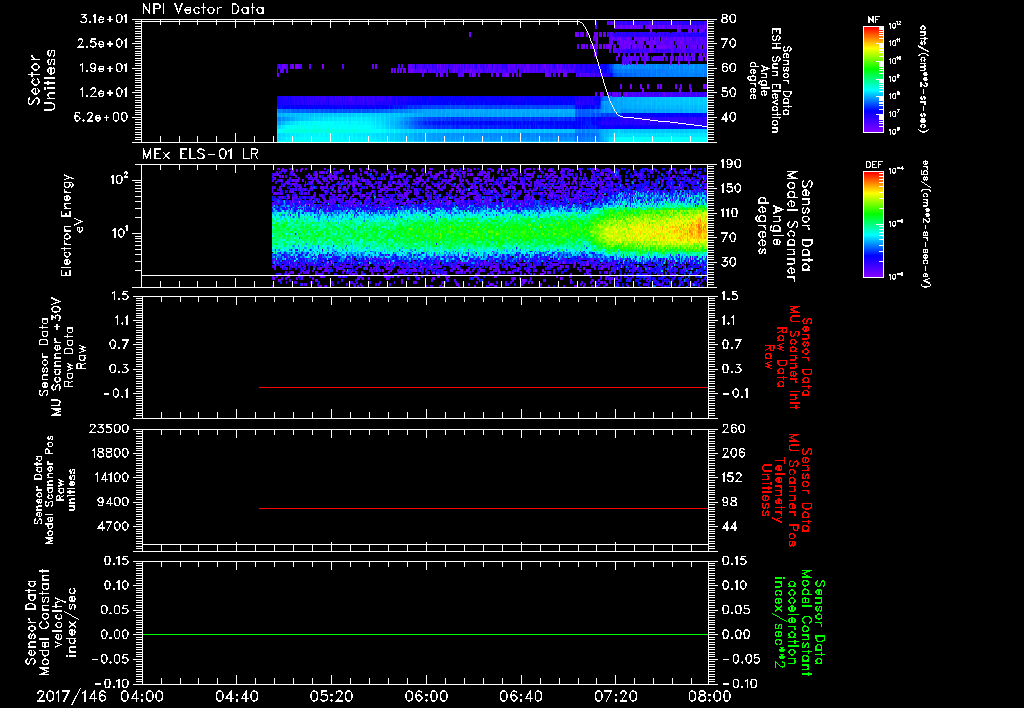This screenshot has height=708, width=1024.
Task: Click the red "MU Scanner Pos Telemetry" axis title
Action: coord(786,490)
